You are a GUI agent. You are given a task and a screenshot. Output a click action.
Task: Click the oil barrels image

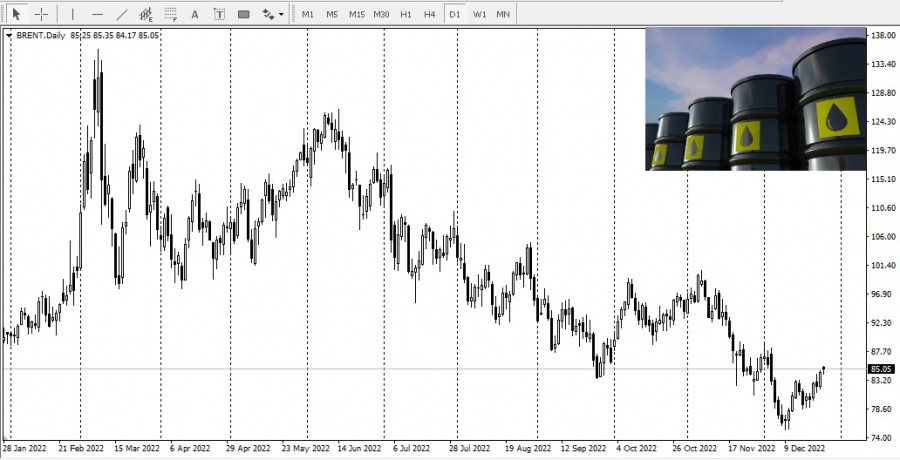pos(755,98)
